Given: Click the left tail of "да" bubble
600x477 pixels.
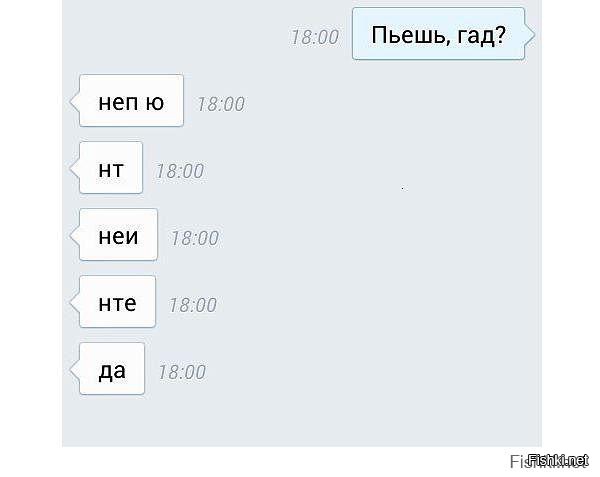Looking at the screenshot, I should (x=75, y=370).
